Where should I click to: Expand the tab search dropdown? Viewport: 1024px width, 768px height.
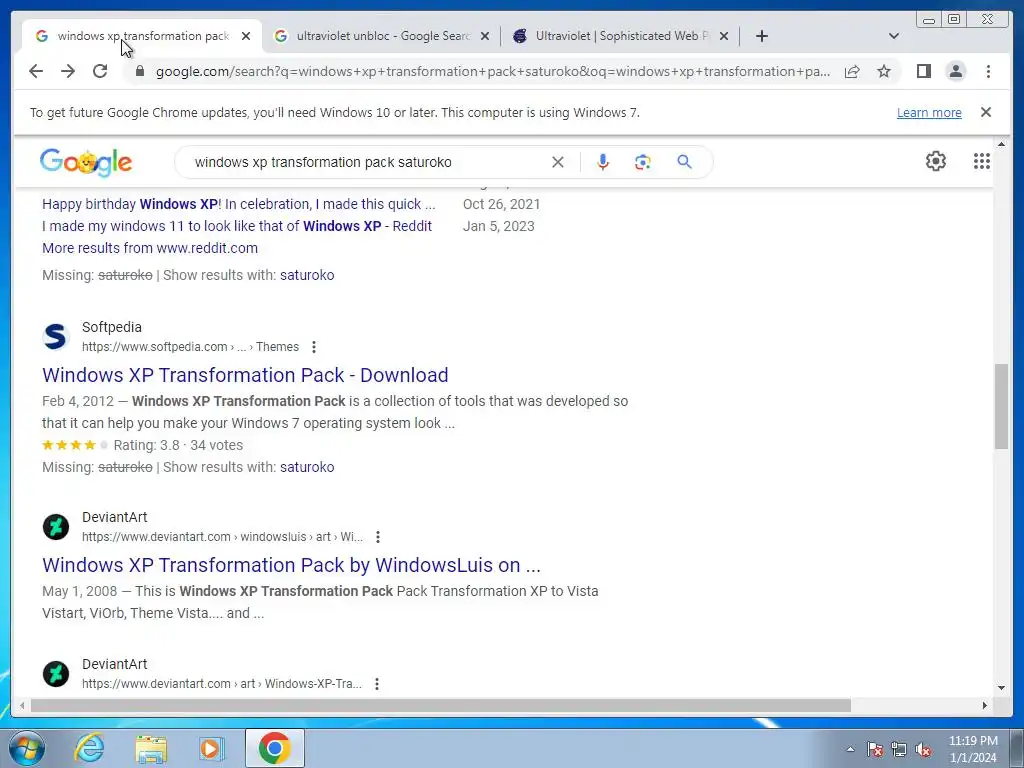[894, 36]
